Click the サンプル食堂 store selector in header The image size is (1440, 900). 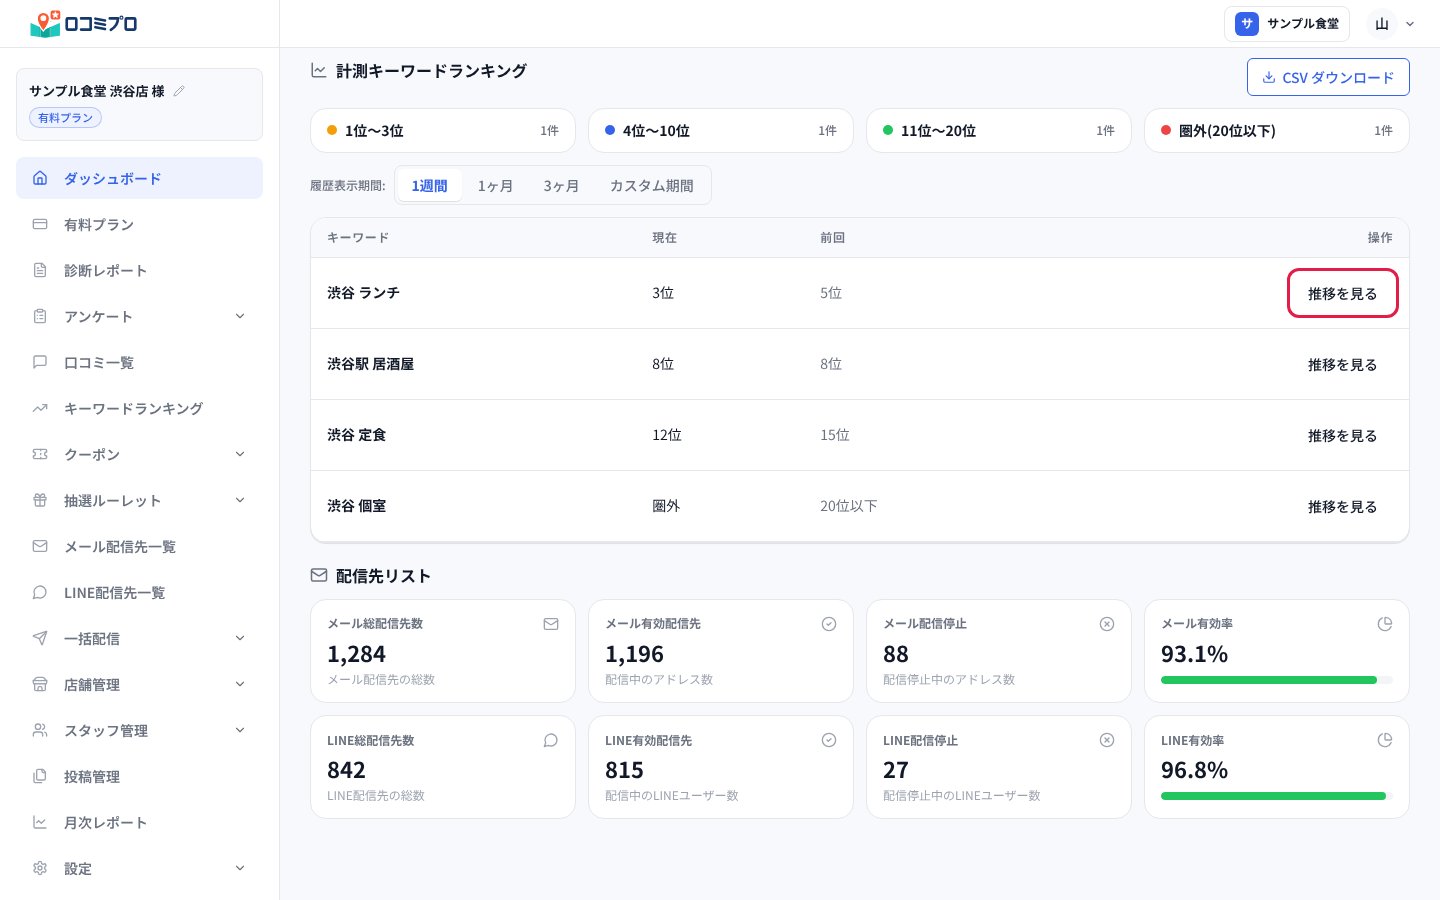pos(1287,24)
